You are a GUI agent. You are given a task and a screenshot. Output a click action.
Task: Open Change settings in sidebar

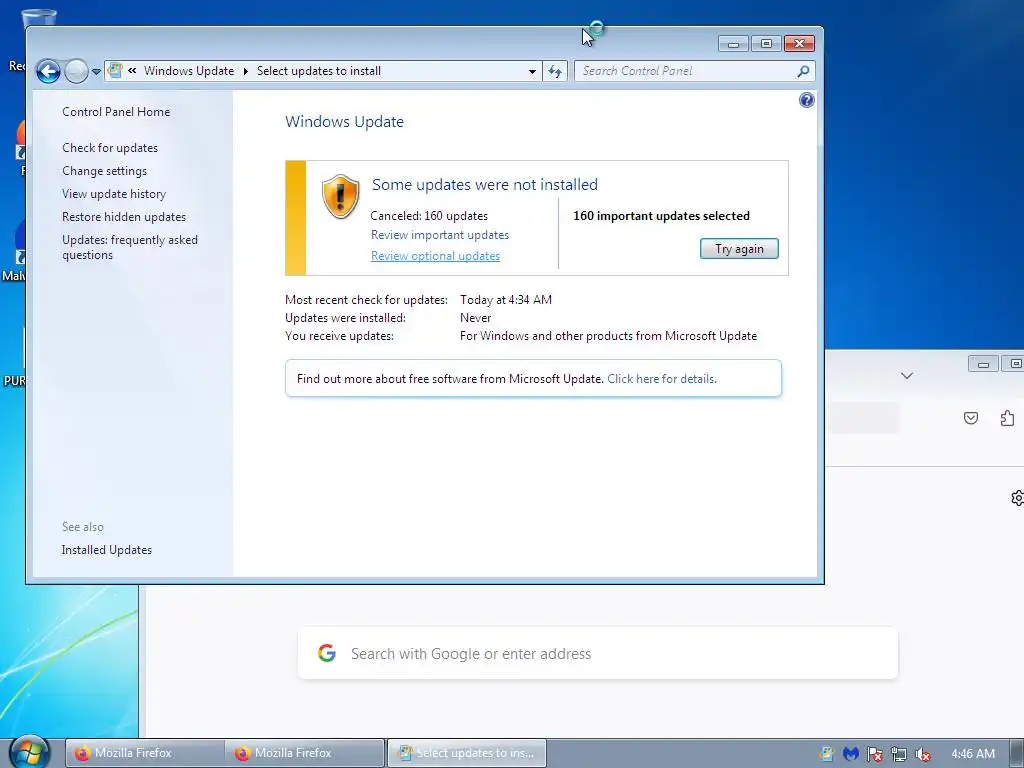(x=104, y=171)
